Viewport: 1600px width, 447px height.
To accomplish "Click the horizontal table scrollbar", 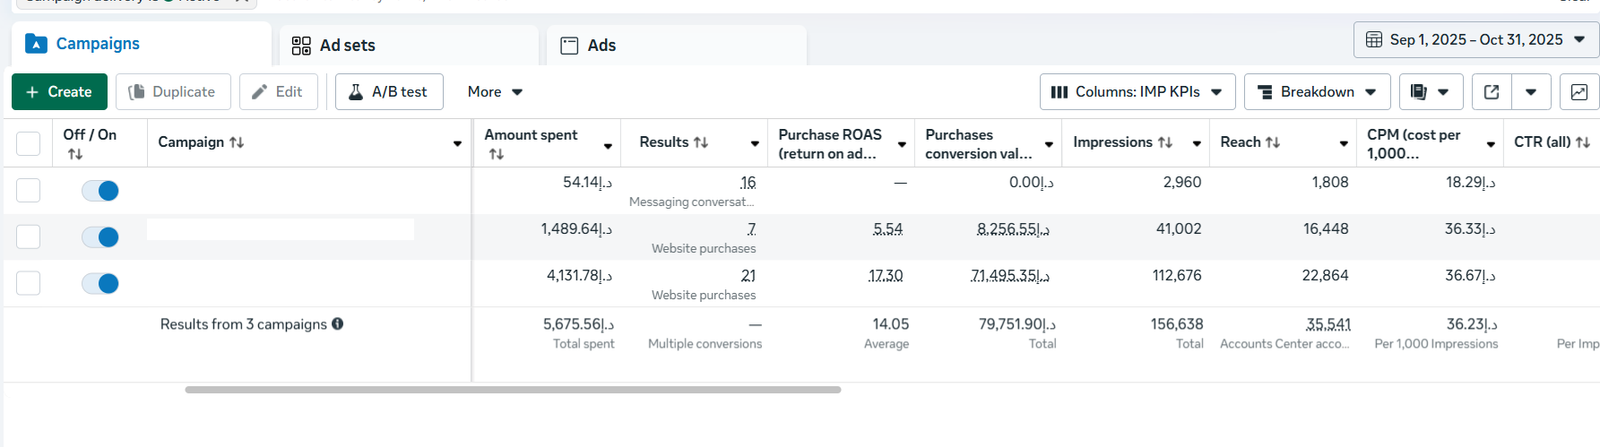I will coord(512,390).
